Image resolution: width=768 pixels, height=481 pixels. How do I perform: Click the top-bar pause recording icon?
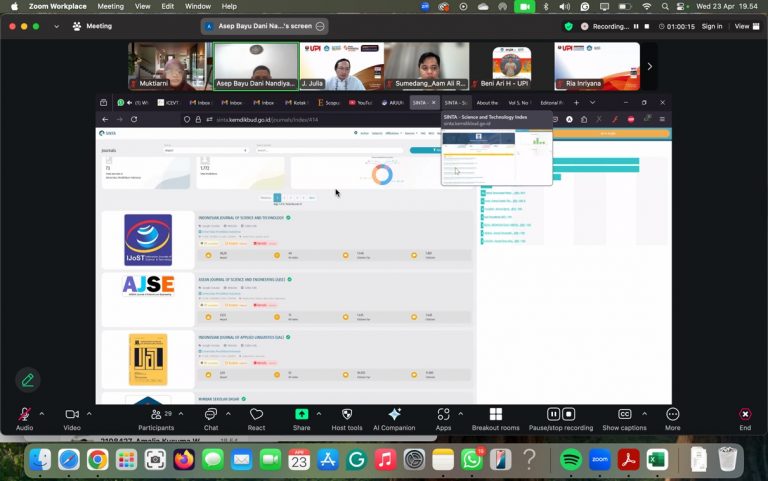pos(636,26)
